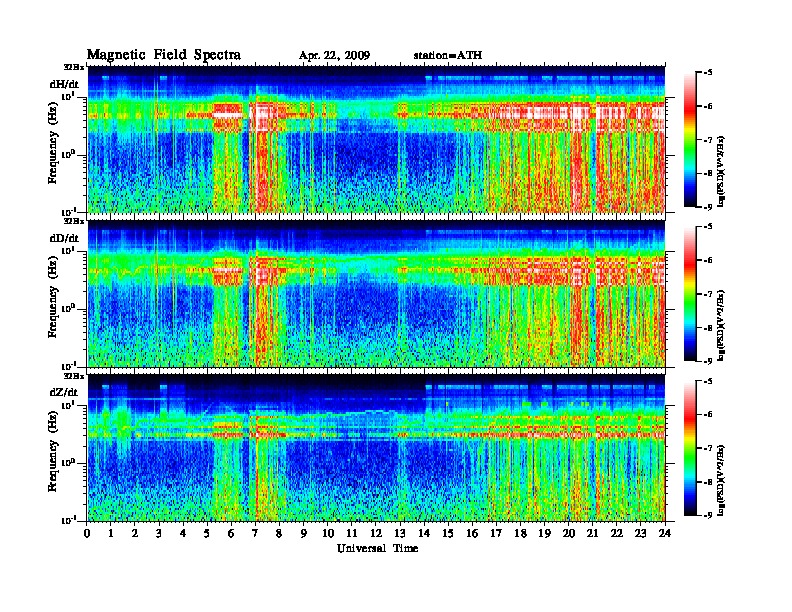
Task: Select the dZ/dt panel label
Action: pyautogui.click(x=64, y=392)
